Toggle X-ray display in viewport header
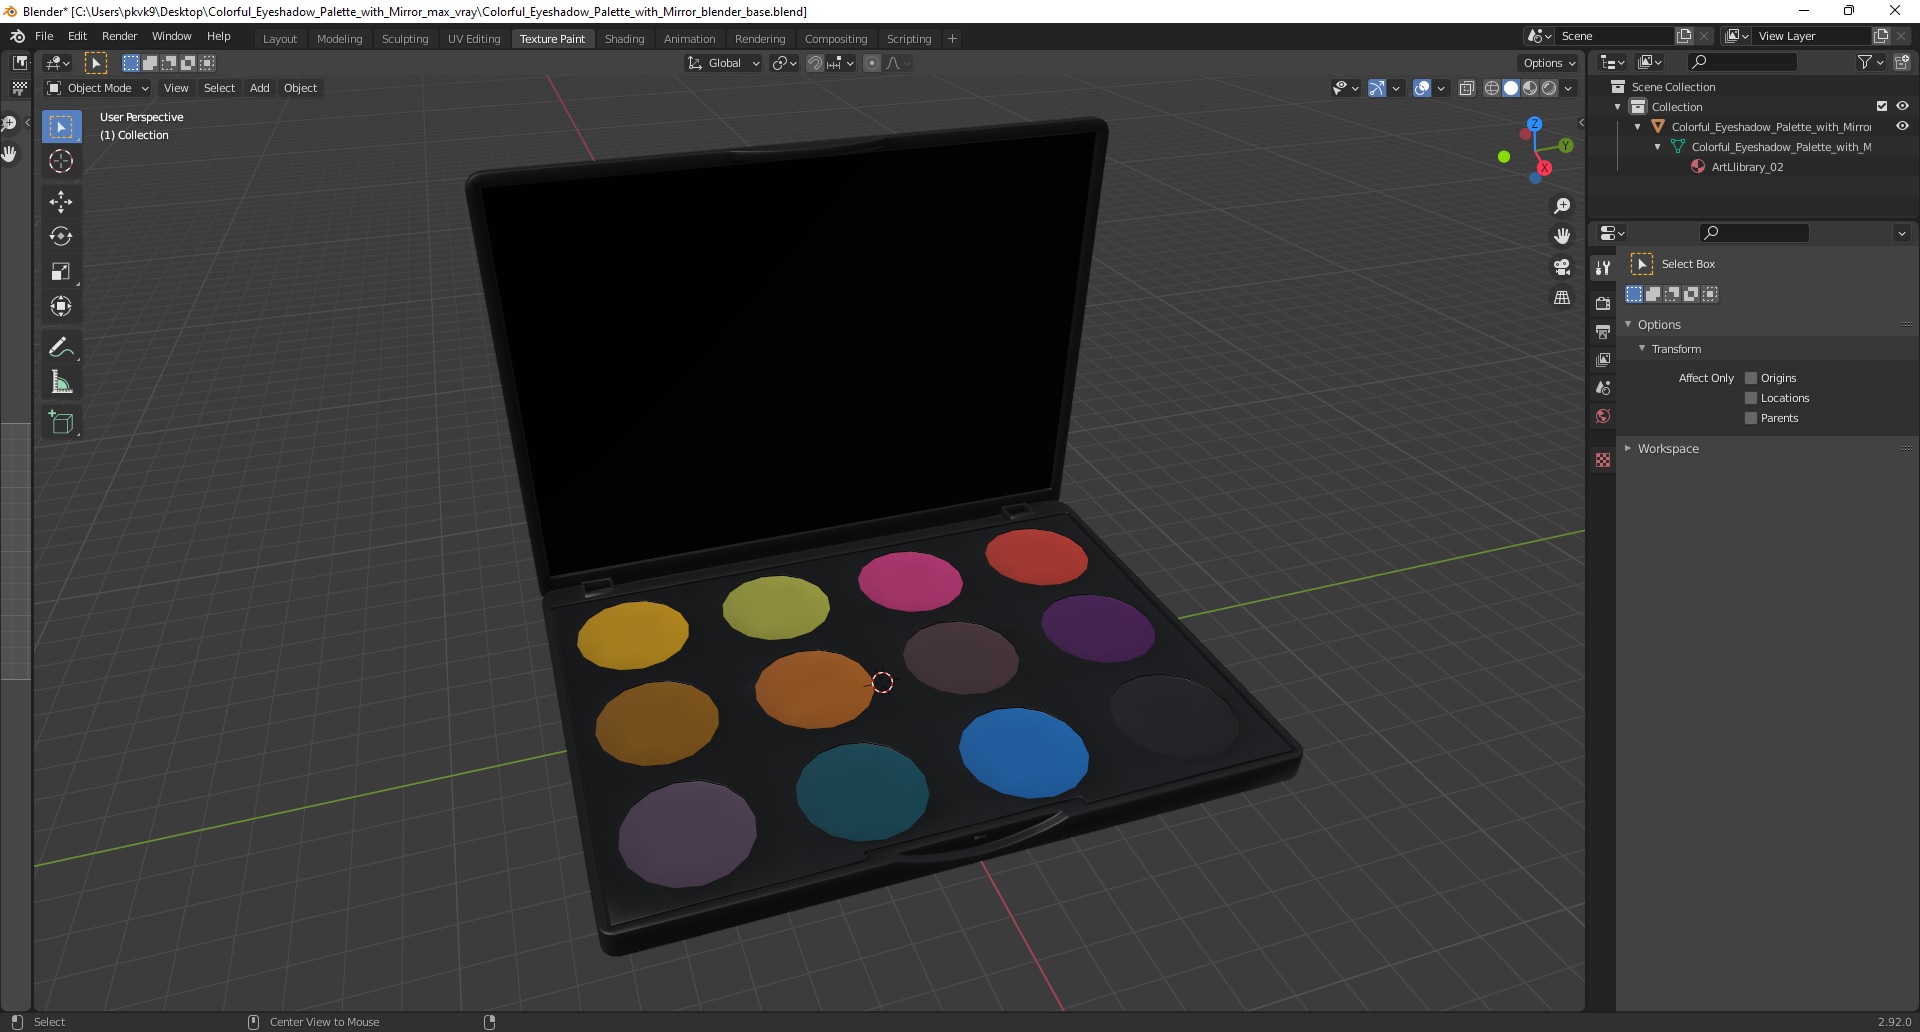The width and height of the screenshot is (1920, 1032). click(x=1467, y=88)
